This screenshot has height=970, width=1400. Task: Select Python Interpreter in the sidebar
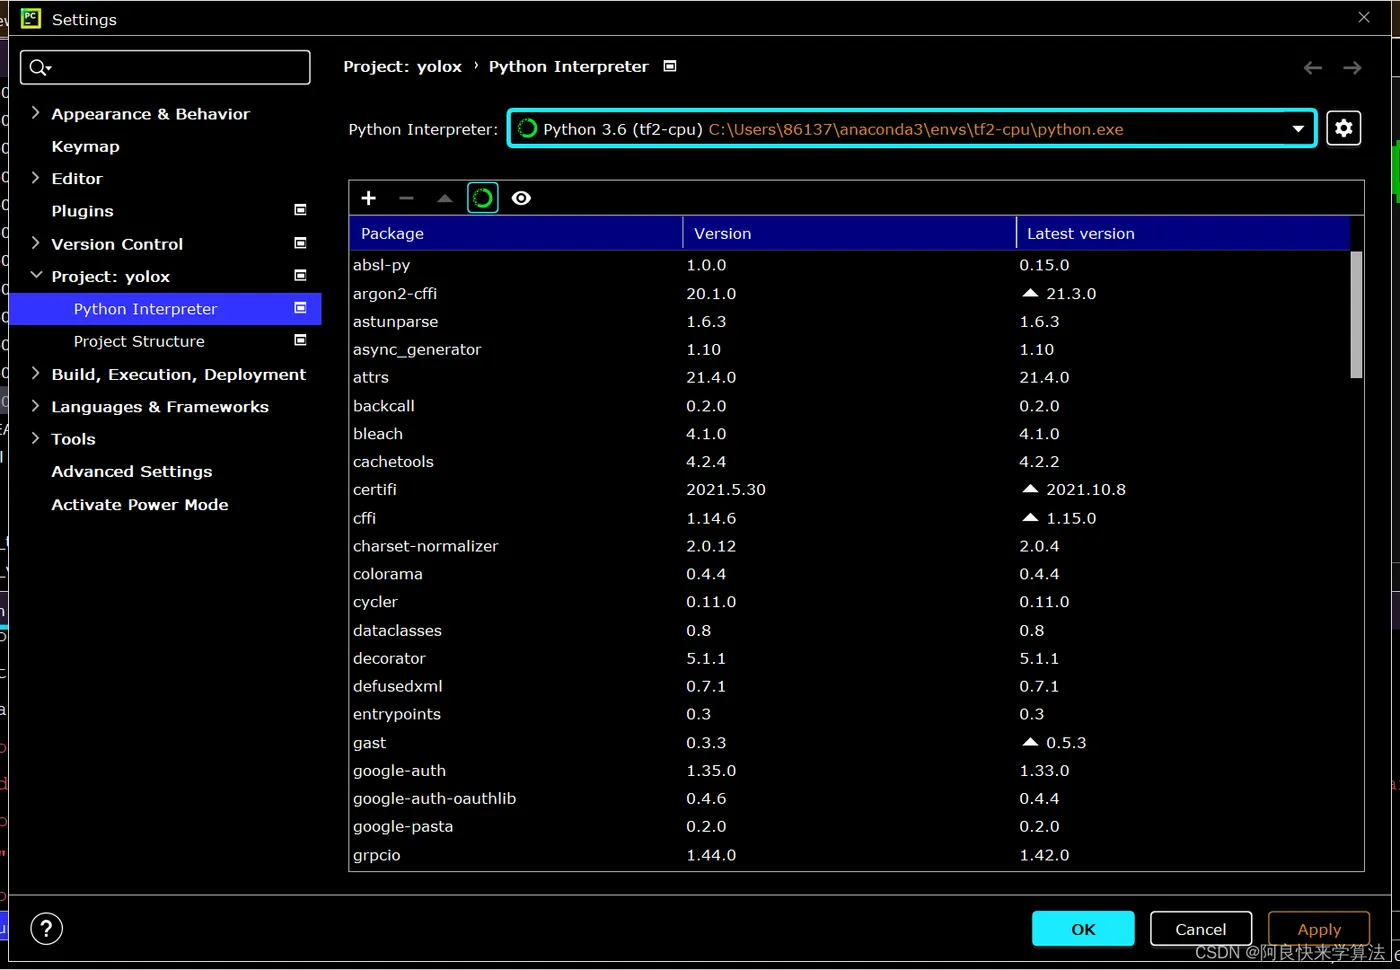165,309
